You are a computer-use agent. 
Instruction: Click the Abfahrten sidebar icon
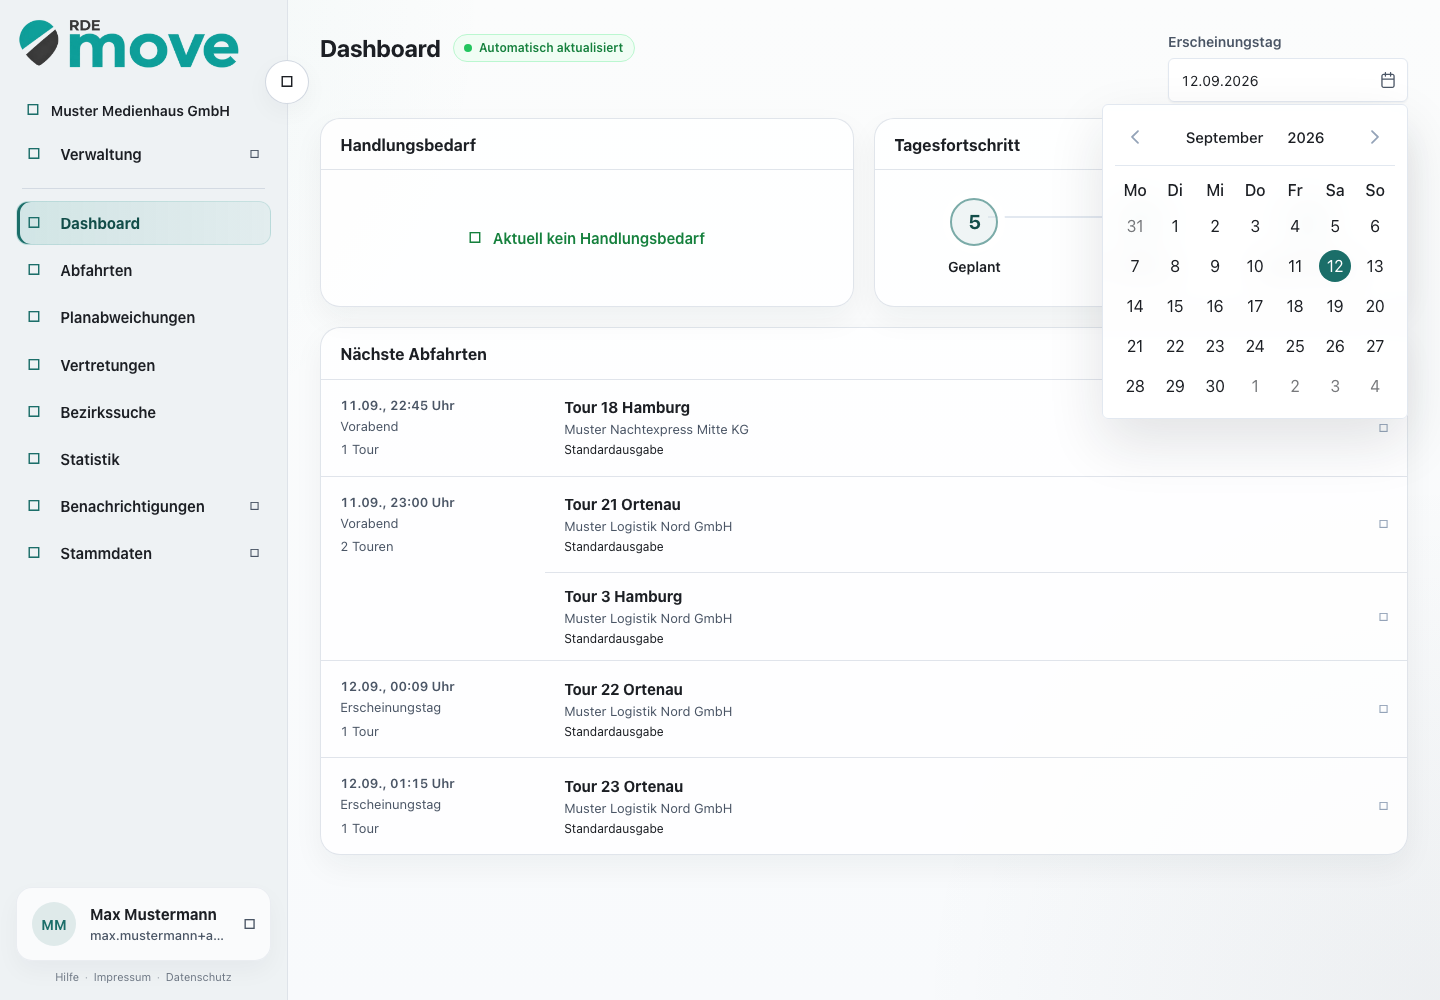[34, 270]
